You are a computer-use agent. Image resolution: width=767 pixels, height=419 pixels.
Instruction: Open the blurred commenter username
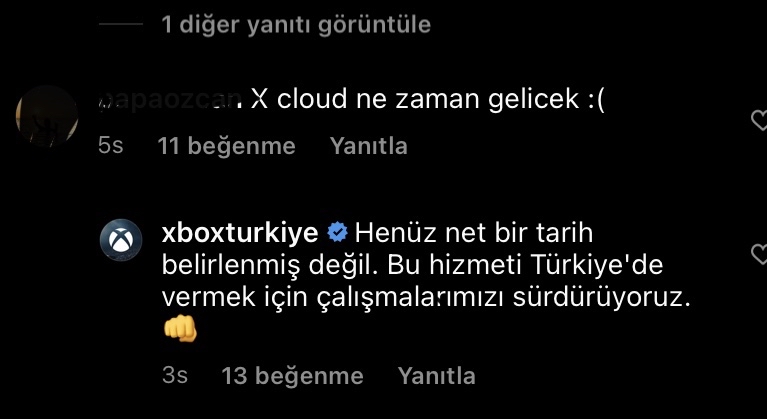[169, 100]
